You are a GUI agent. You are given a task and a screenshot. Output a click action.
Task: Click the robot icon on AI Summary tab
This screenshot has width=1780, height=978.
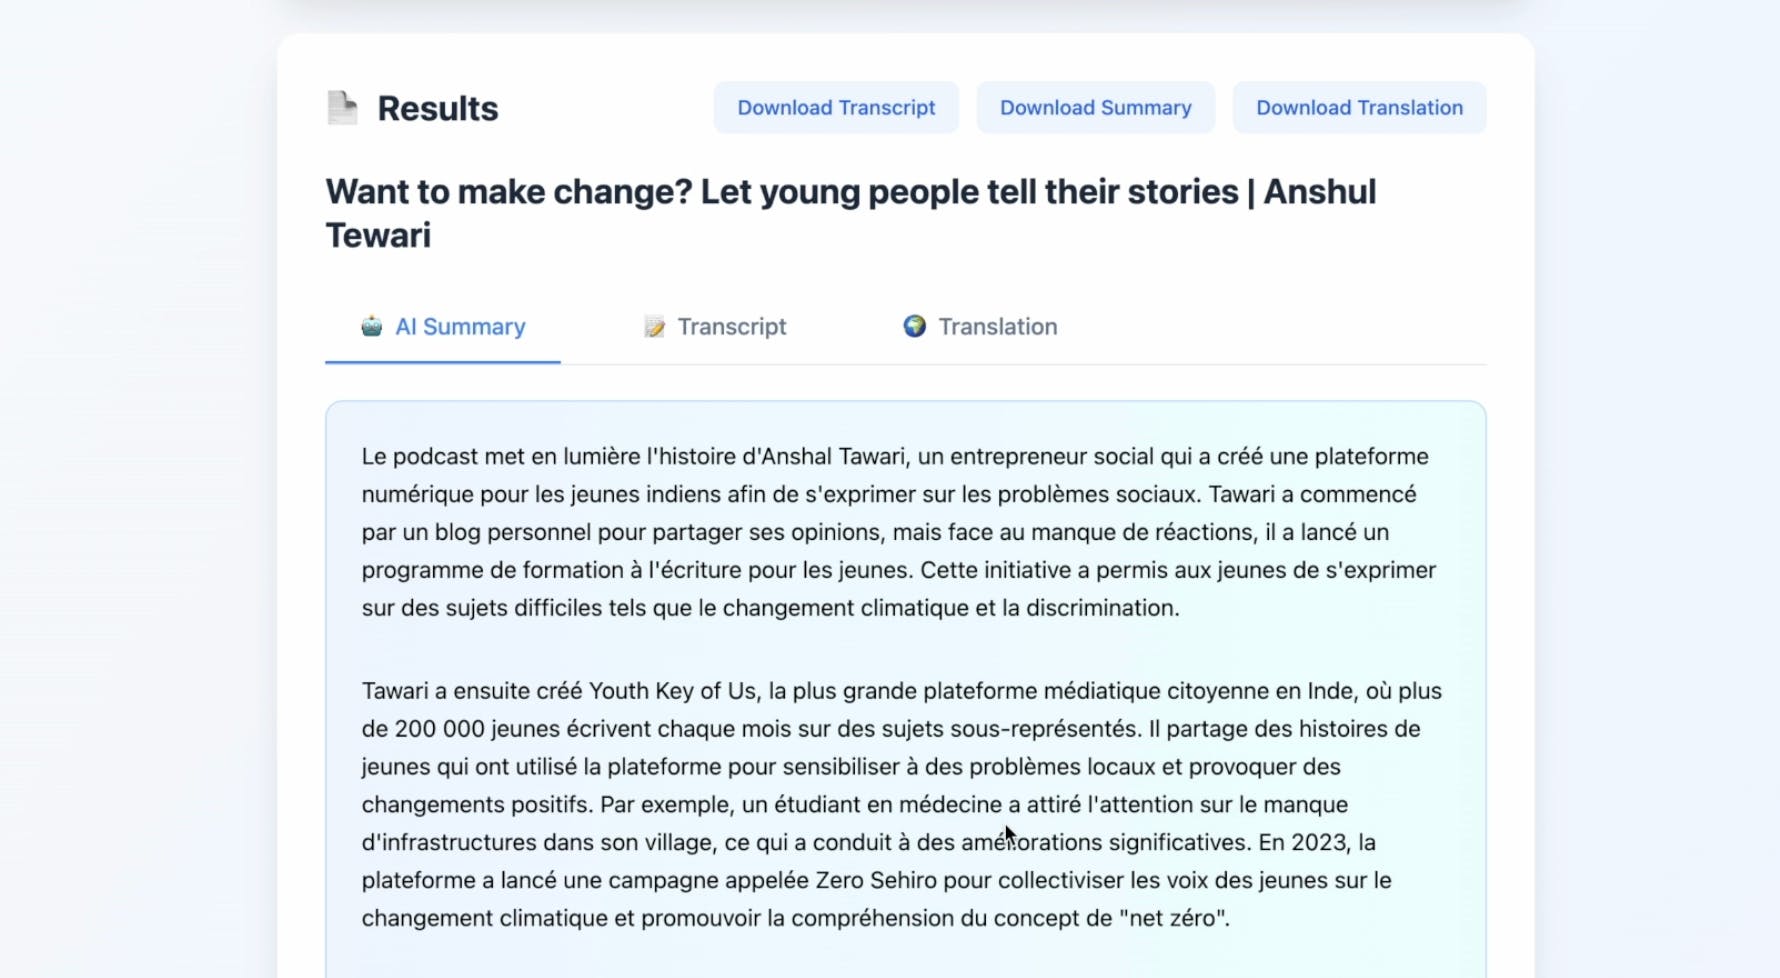click(372, 326)
